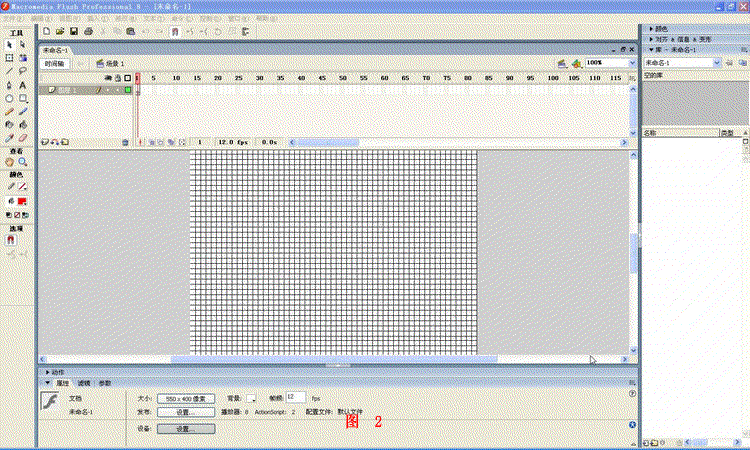750x450 pixels.
Task: Select the Eyedropper tool
Action: (10, 138)
